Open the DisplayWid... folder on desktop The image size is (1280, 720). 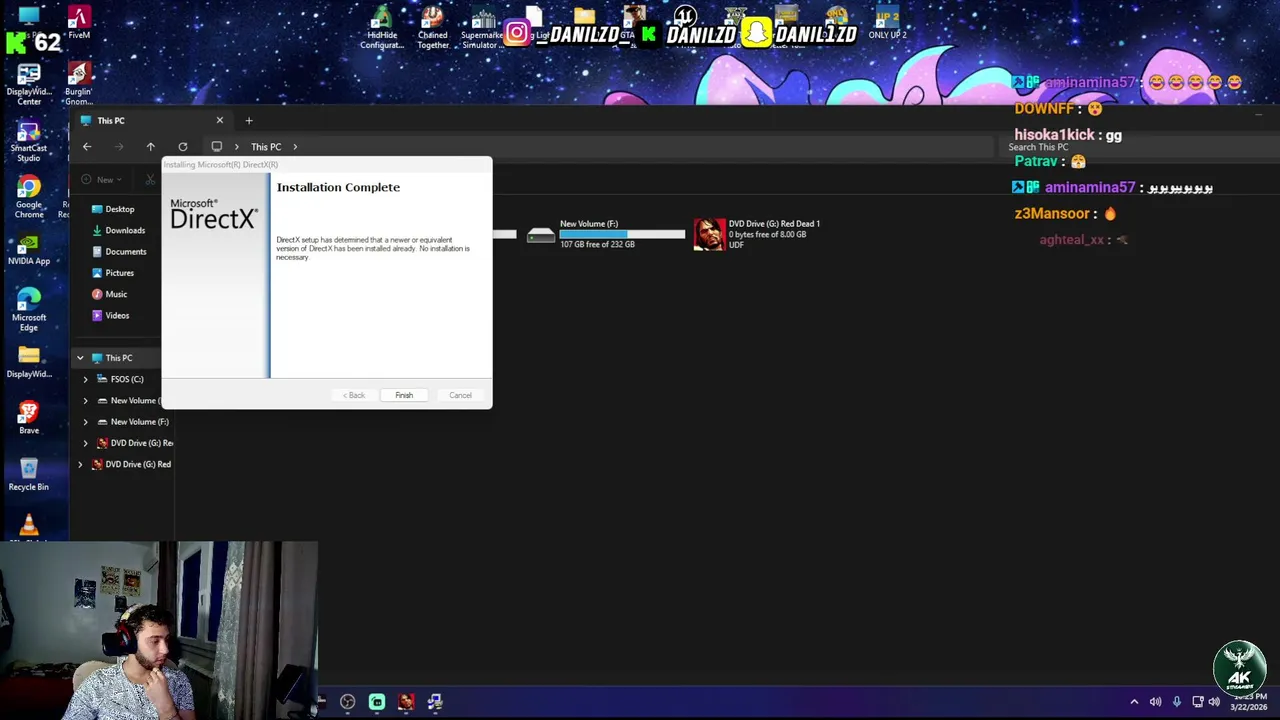29,362
